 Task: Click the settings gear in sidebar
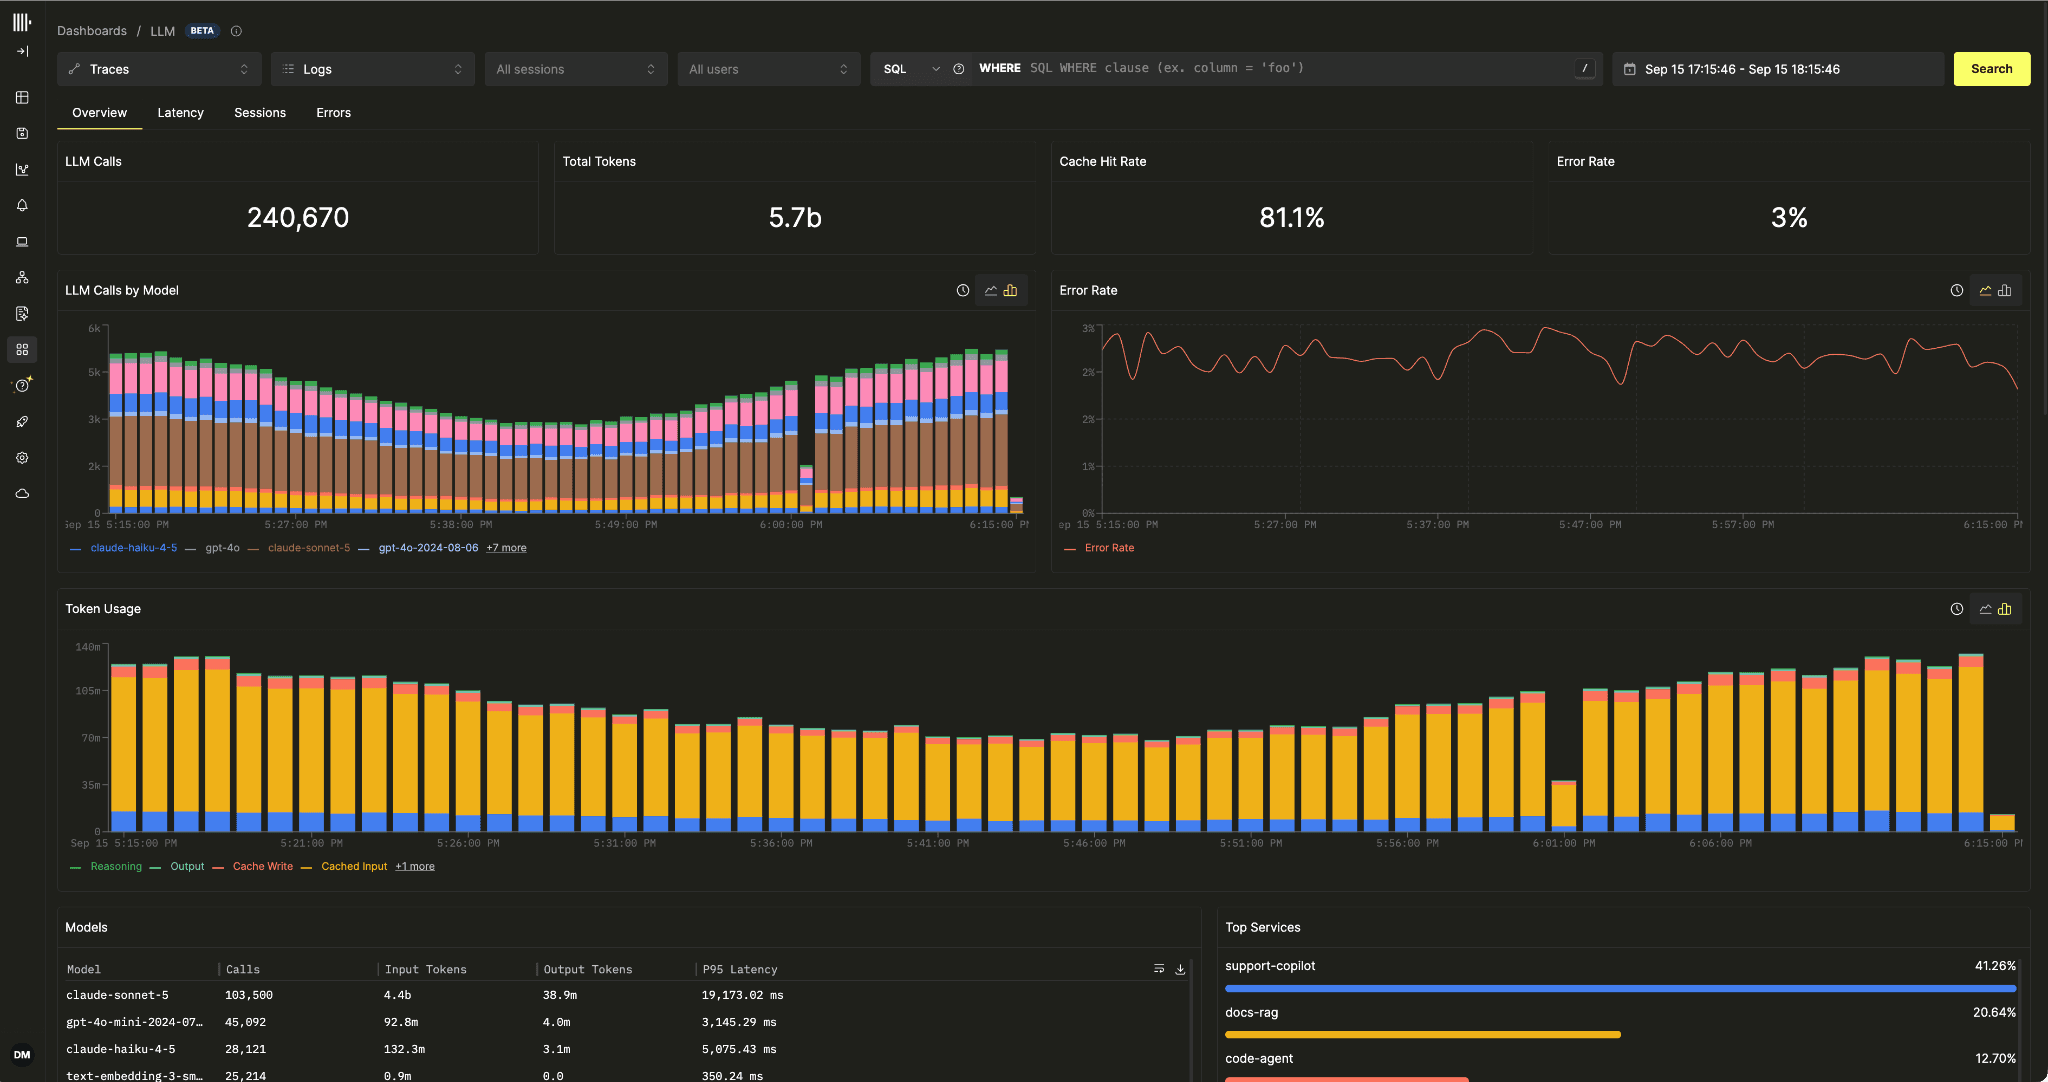[x=22, y=457]
